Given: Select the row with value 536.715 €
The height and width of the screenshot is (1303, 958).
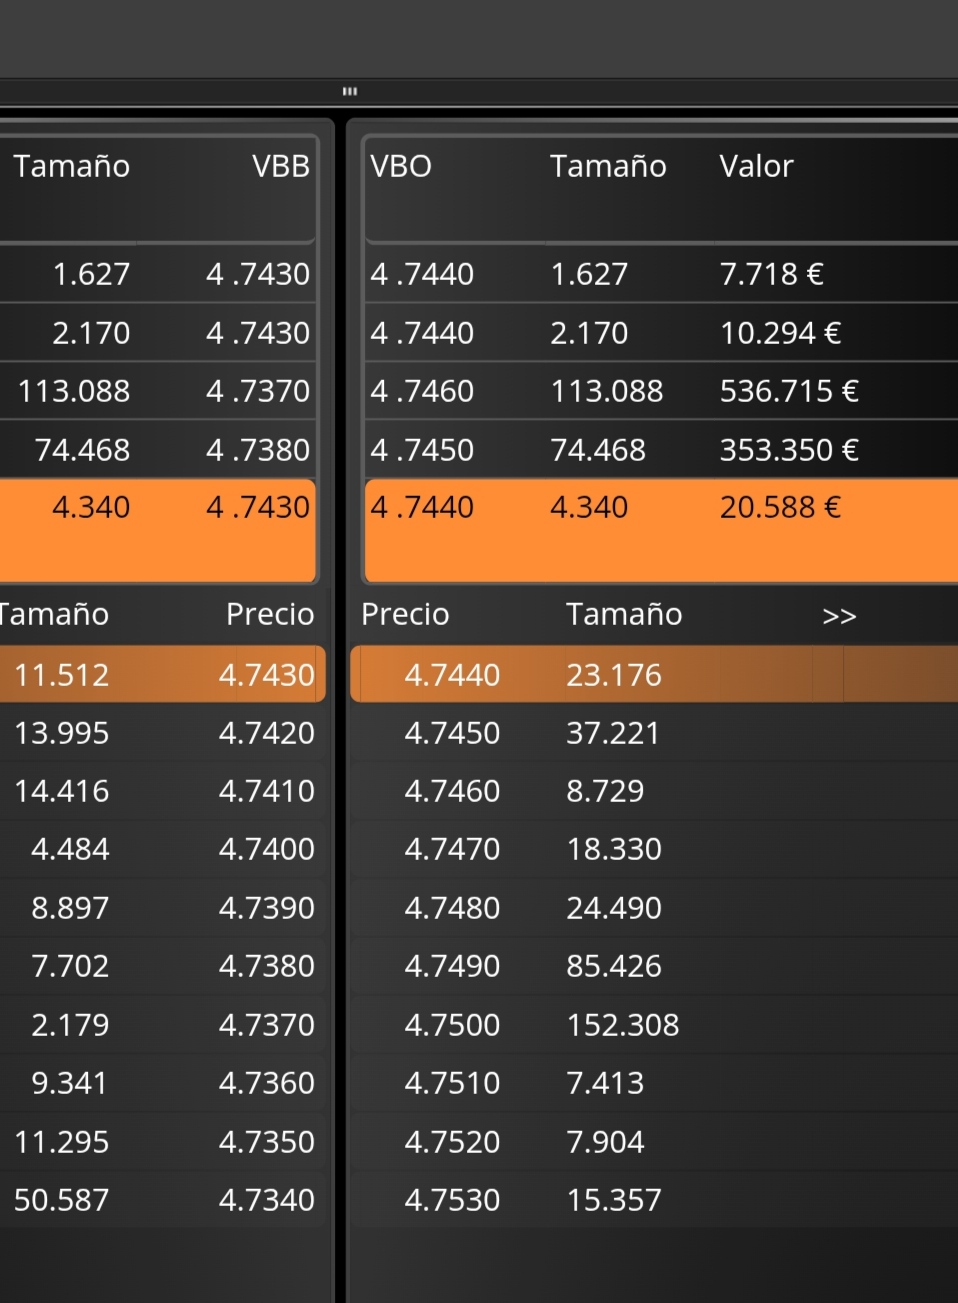Looking at the screenshot, I should coord(661,391).
